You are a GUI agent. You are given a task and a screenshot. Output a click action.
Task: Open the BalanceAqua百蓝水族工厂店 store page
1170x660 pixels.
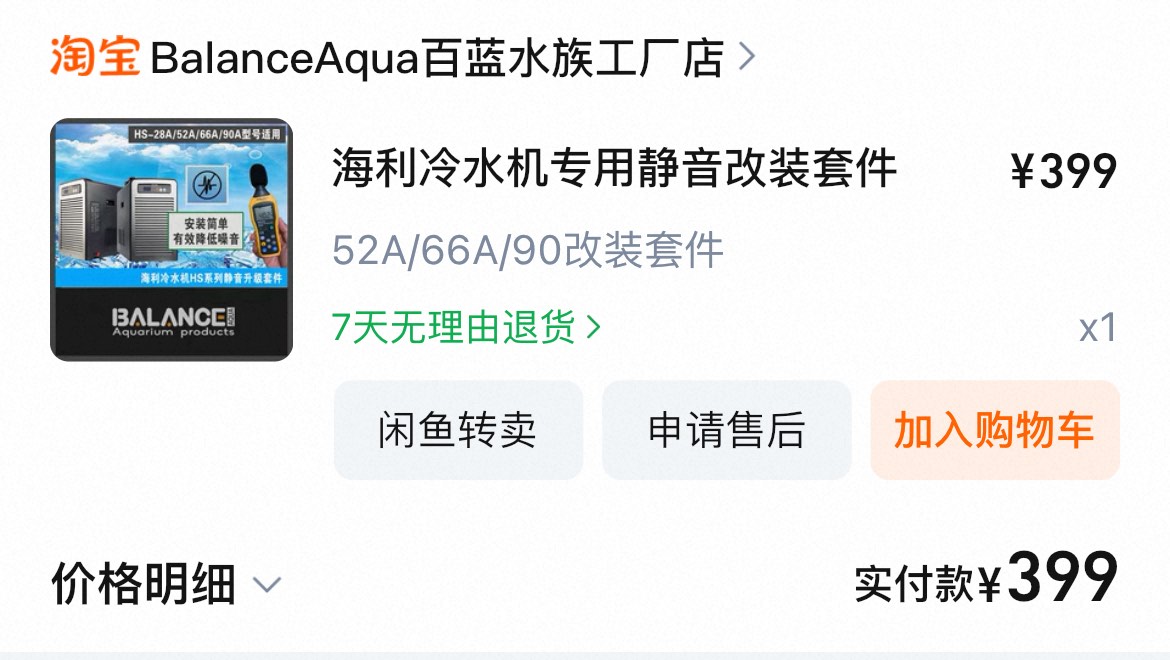[x=437, y=58]
